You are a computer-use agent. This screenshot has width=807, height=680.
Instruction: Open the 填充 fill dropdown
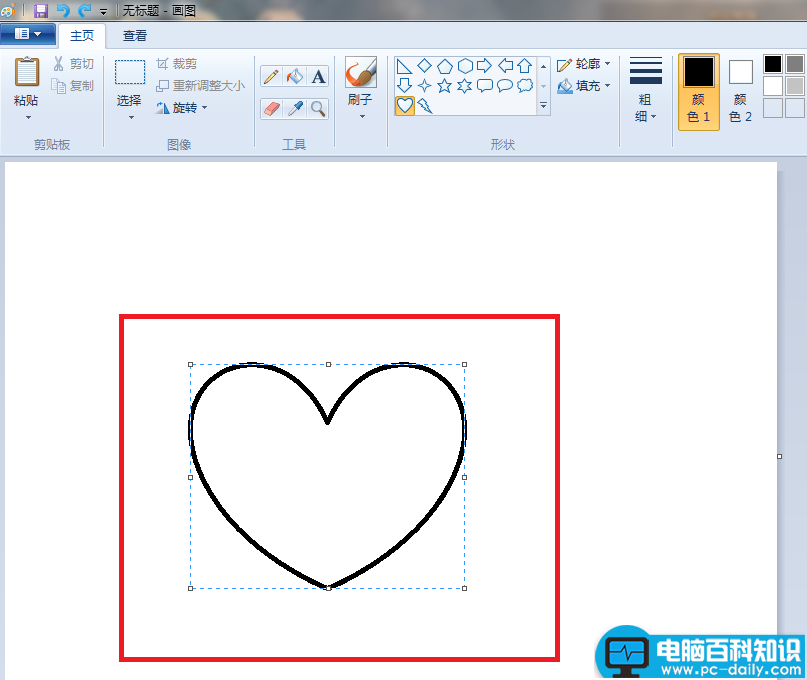(584, 86)
